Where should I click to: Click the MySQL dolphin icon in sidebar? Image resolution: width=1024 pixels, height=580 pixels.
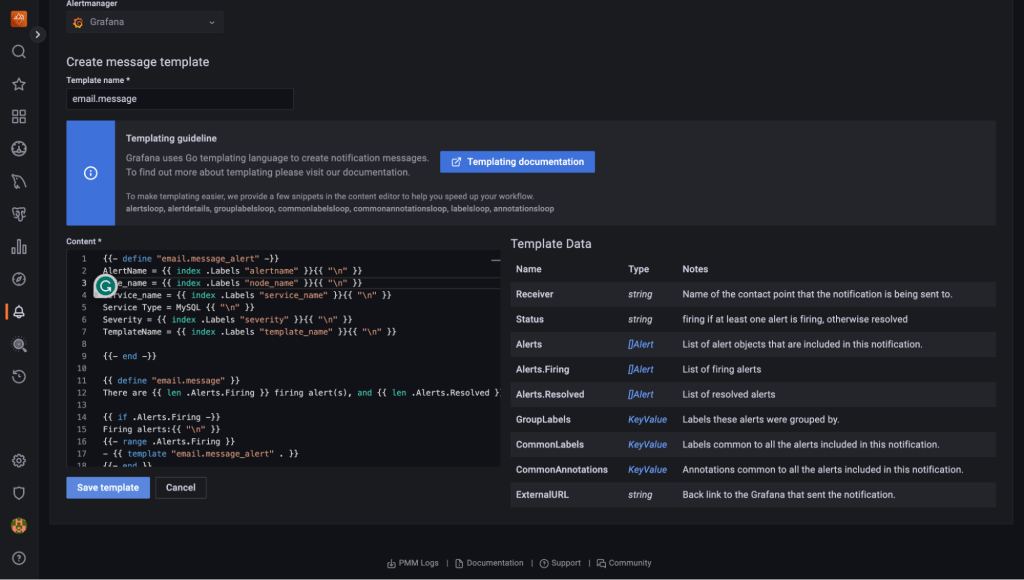[19, 181]
